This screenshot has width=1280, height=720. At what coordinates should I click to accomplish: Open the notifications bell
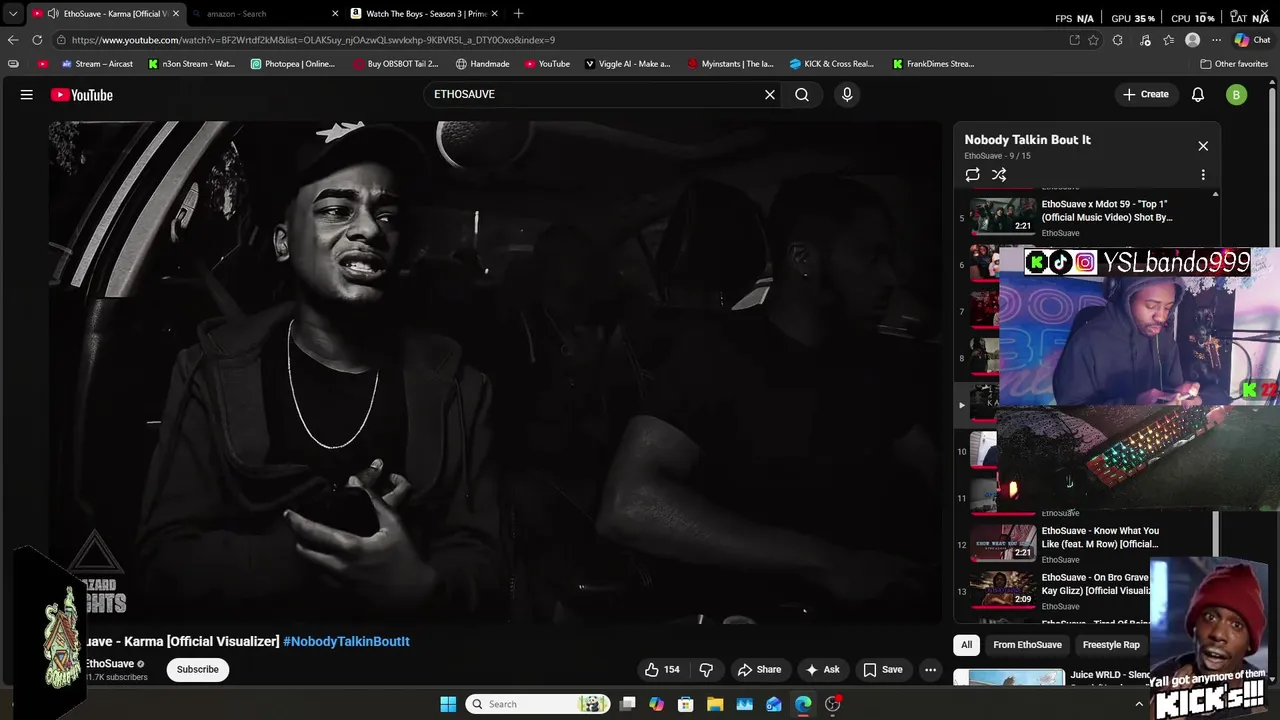pyautogui.click(x=1198, y=94)
